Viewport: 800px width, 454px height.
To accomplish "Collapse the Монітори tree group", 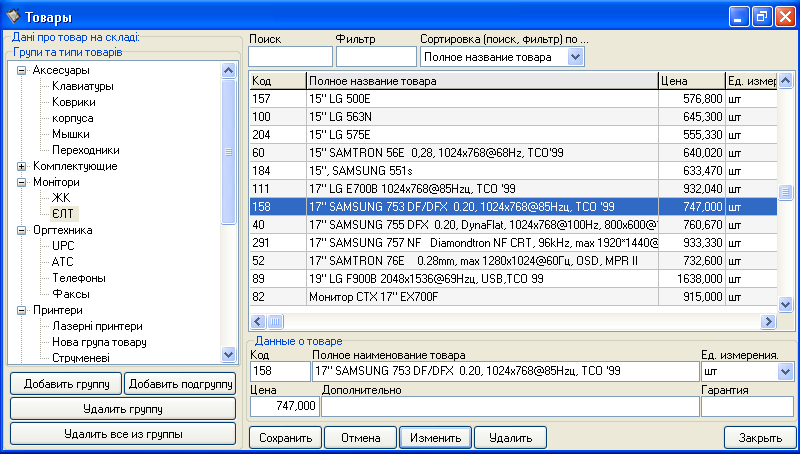I will pyautogui.click(x=22, y=183).
